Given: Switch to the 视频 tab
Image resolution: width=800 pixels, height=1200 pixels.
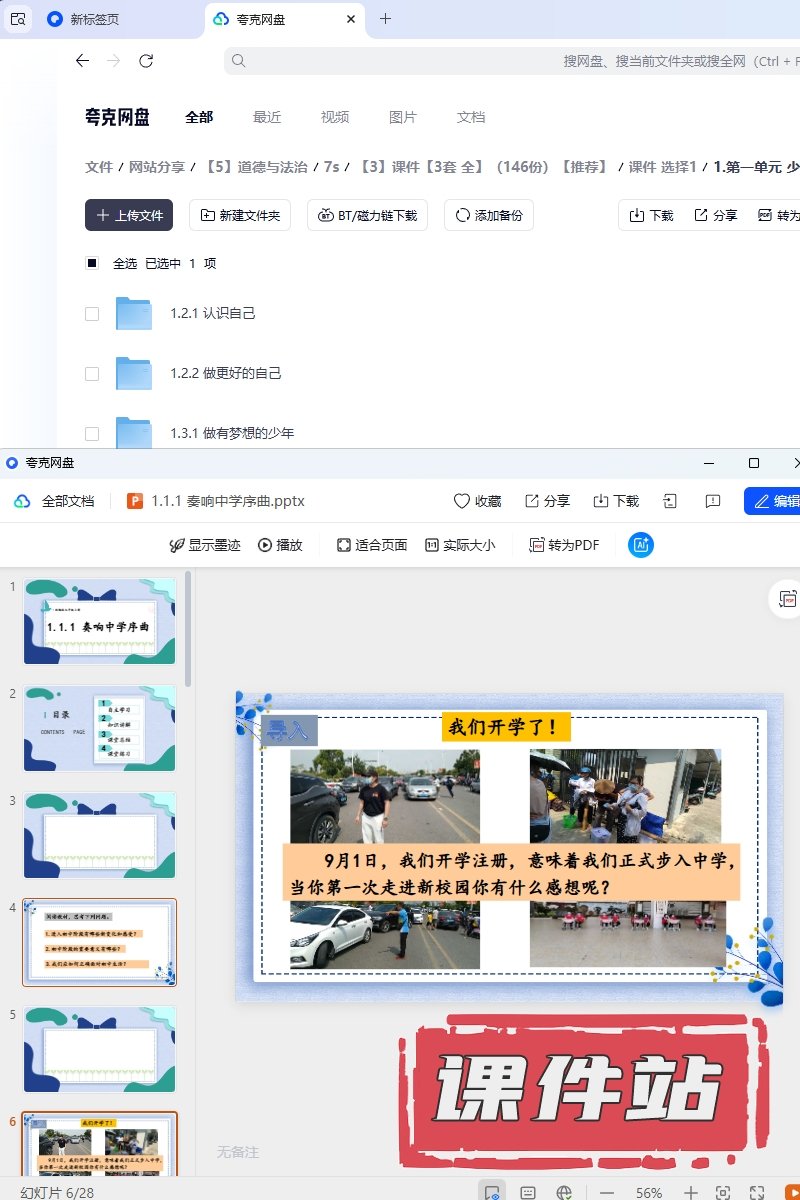Looking at the screenshot, I should click(x=335, y=117).
